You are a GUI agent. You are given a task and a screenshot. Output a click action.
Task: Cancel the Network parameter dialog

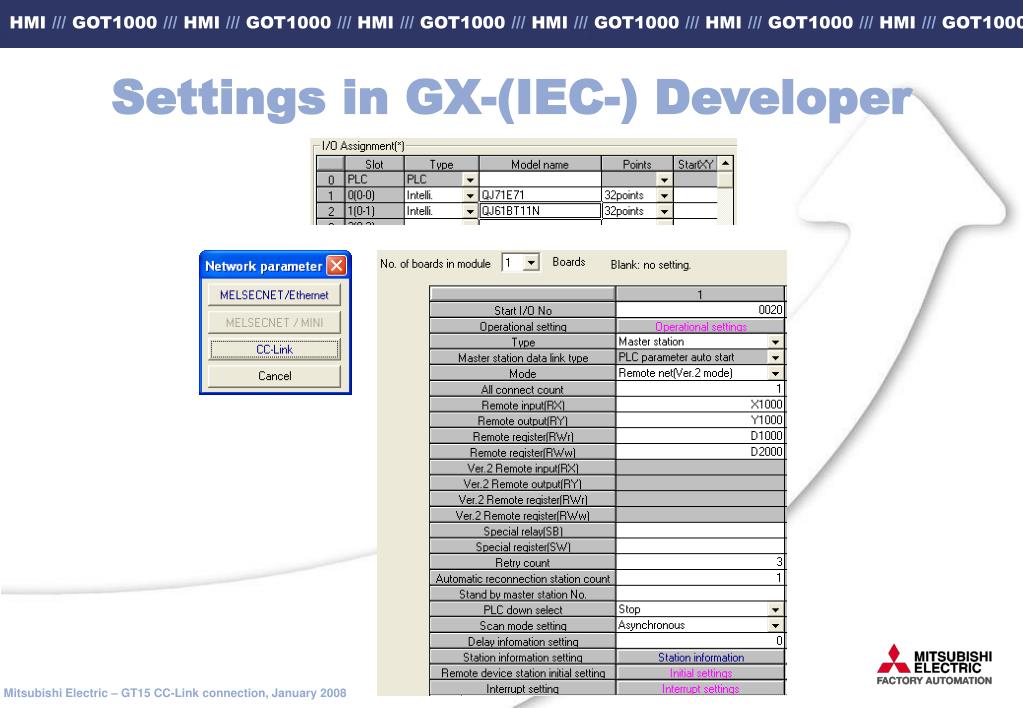pos(274,376)
